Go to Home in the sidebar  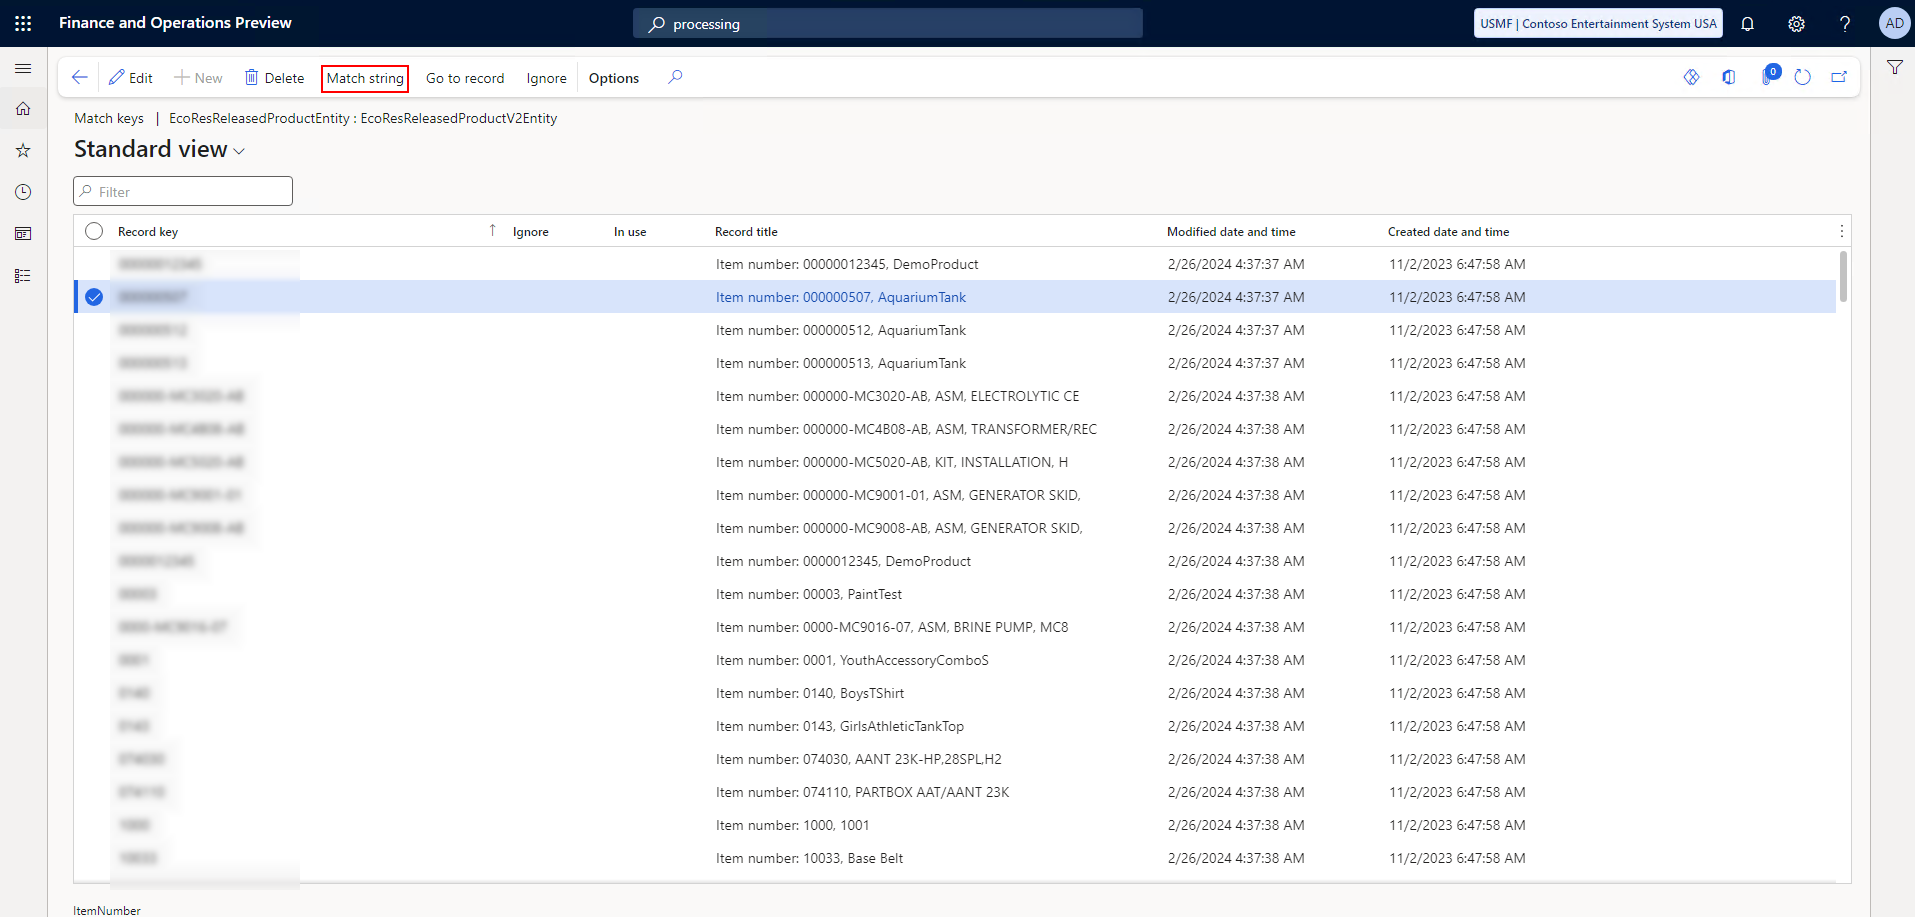pos(23,109)
